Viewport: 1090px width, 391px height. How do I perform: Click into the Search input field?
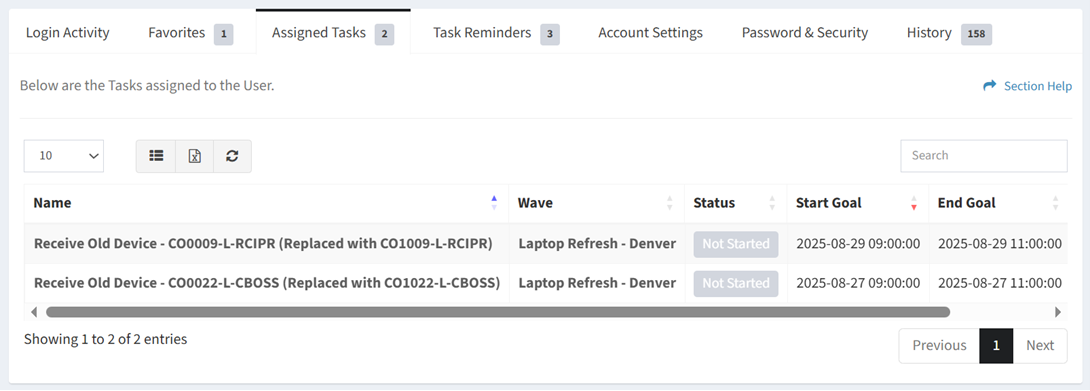(x=984, y=156)
